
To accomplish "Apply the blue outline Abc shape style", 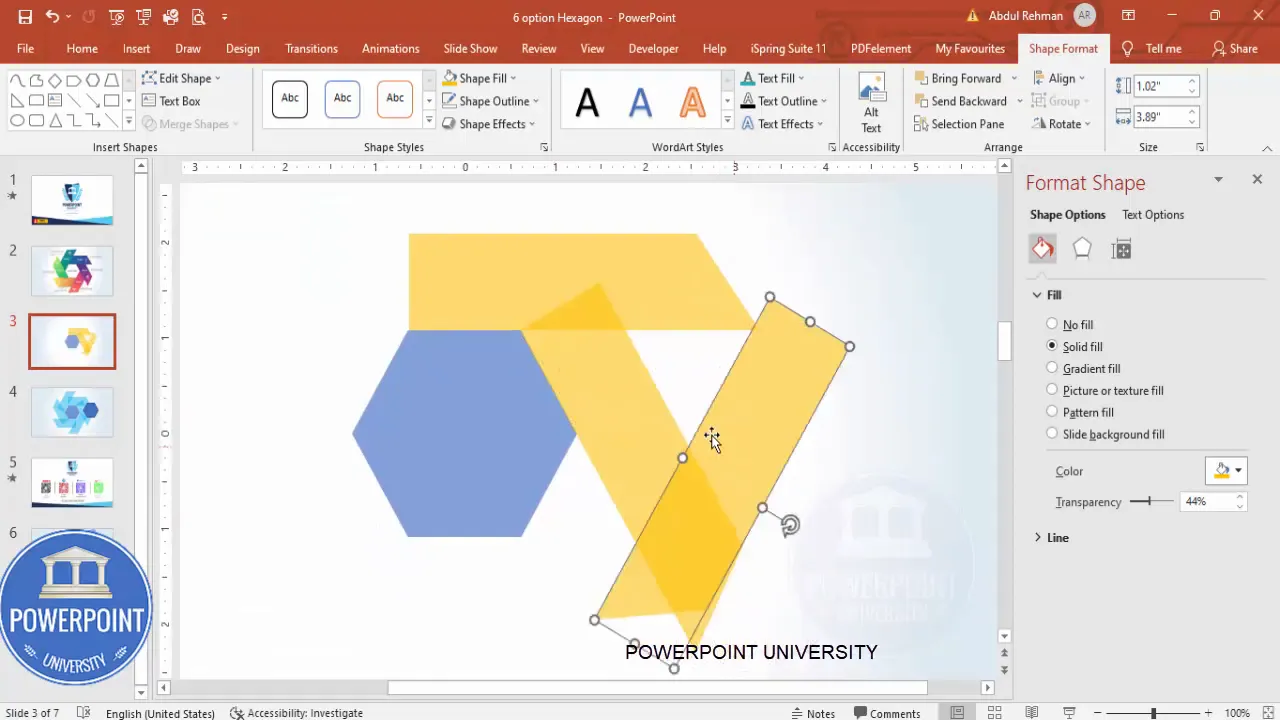I will (x=342, y=98).
